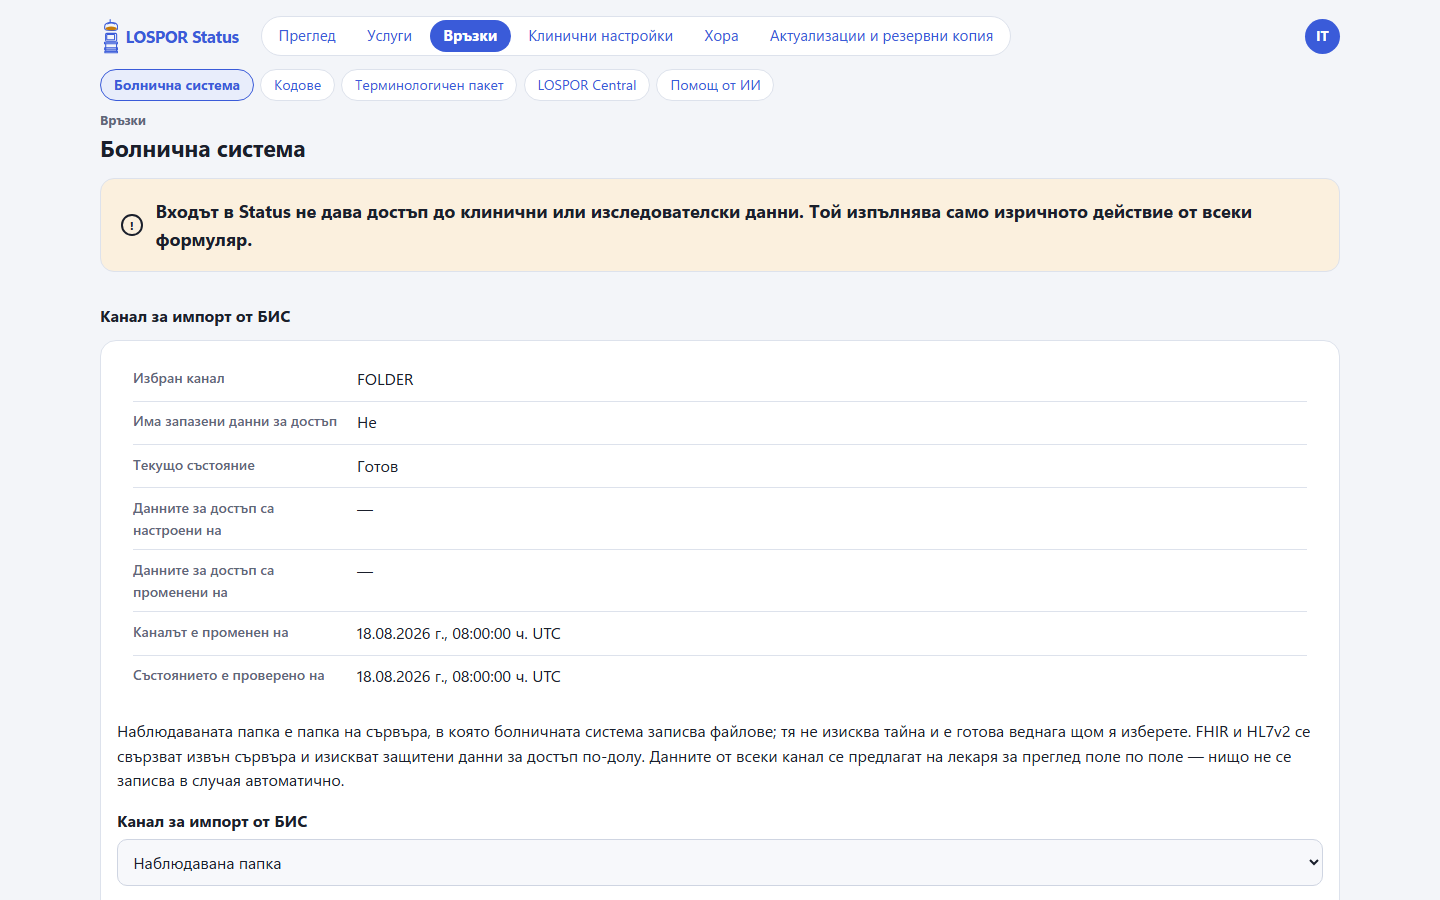This screenshot has height=900, width=1440.
Task: Click the Не value for saved credentials
Action: (367, 423)
